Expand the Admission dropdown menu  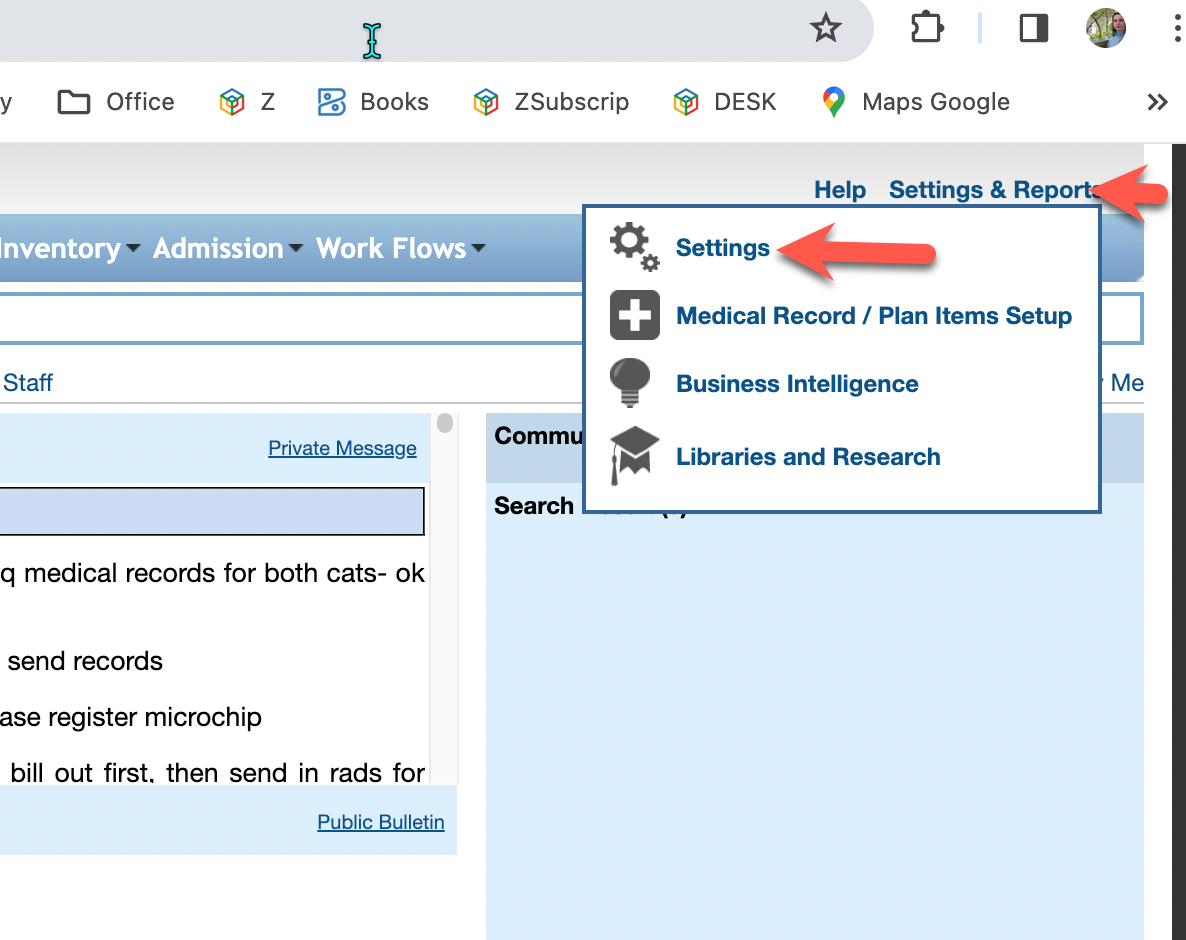[227, 248]
